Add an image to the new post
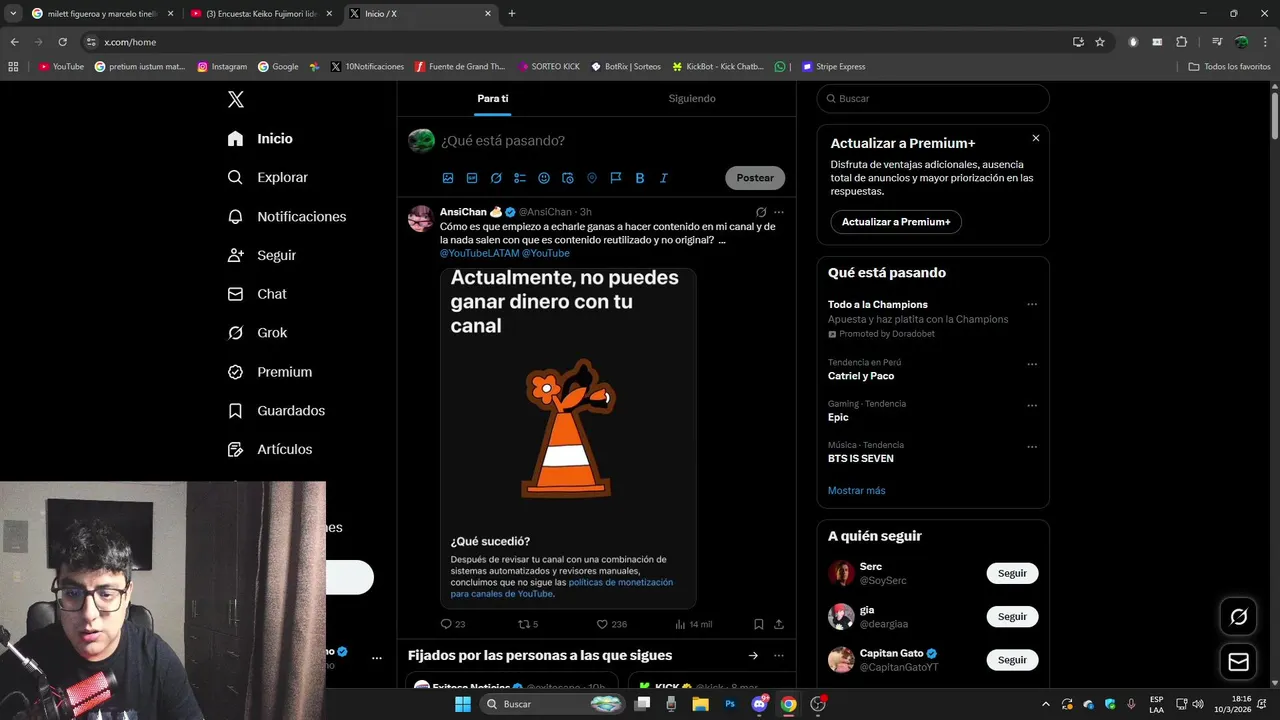The height and width of the screenshot is (720, 1280). tap(448, 178)
